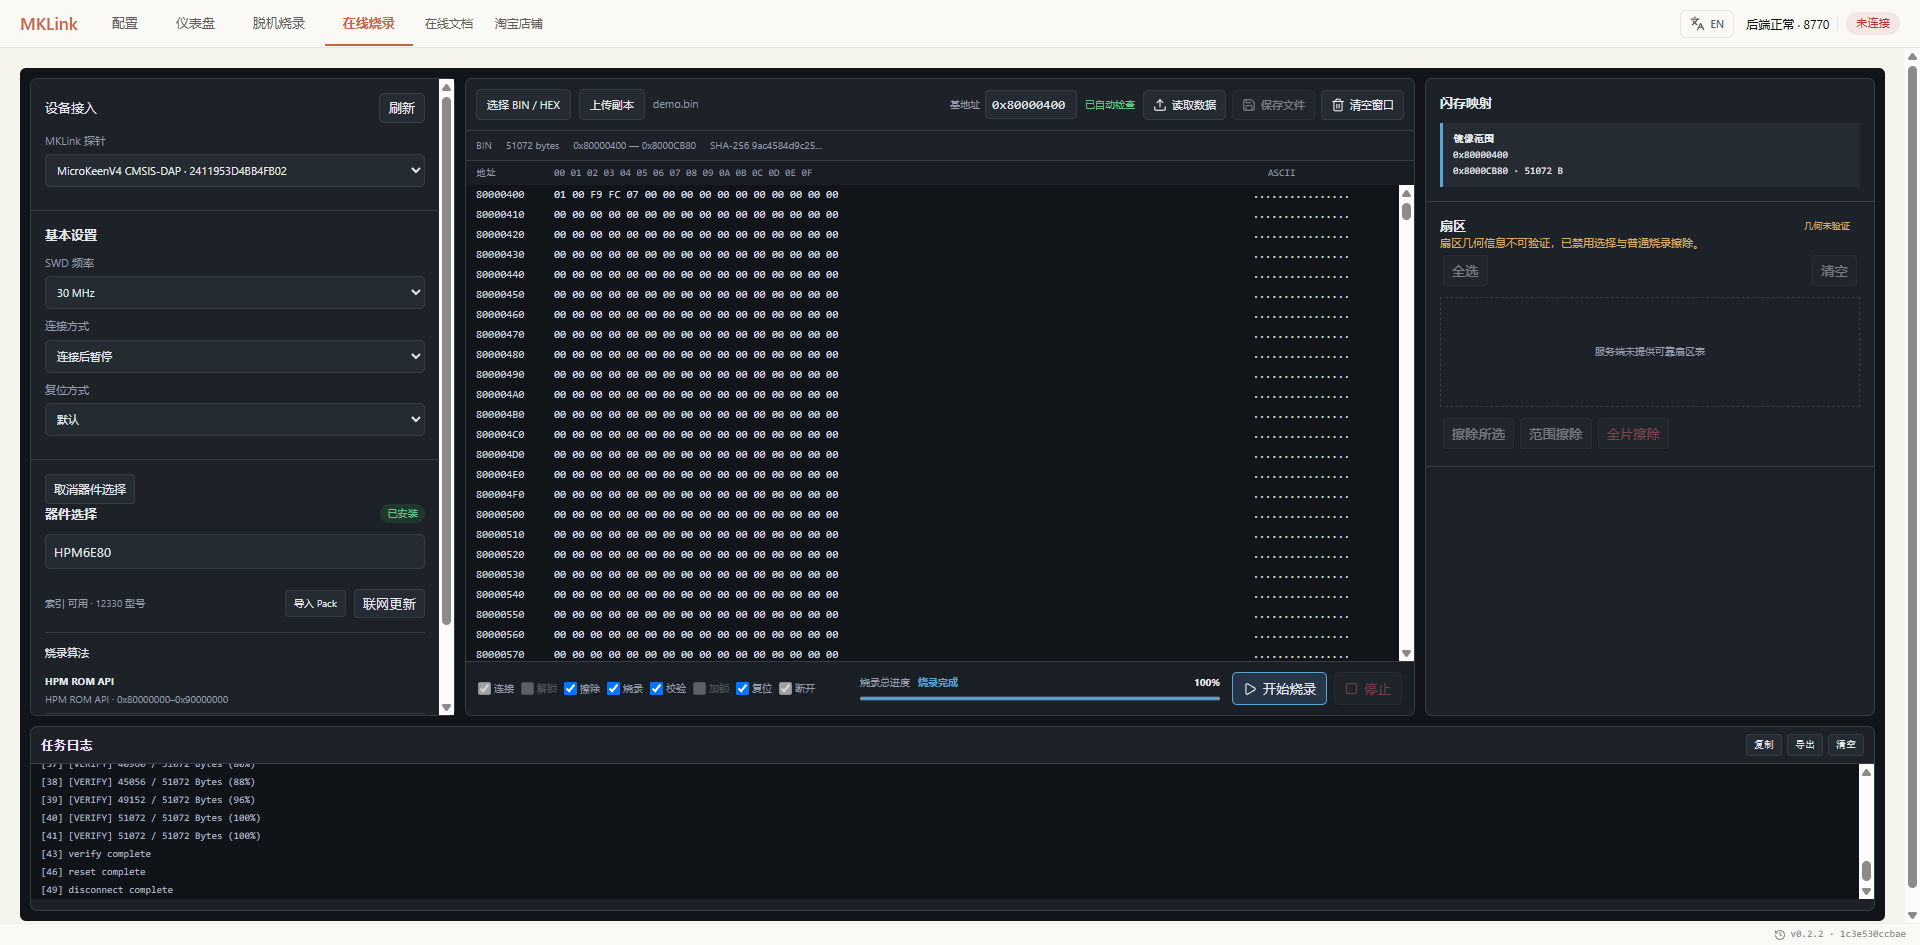Copy the task log with 复制
1920x945 pixels.
click(x=1764, y=745)
